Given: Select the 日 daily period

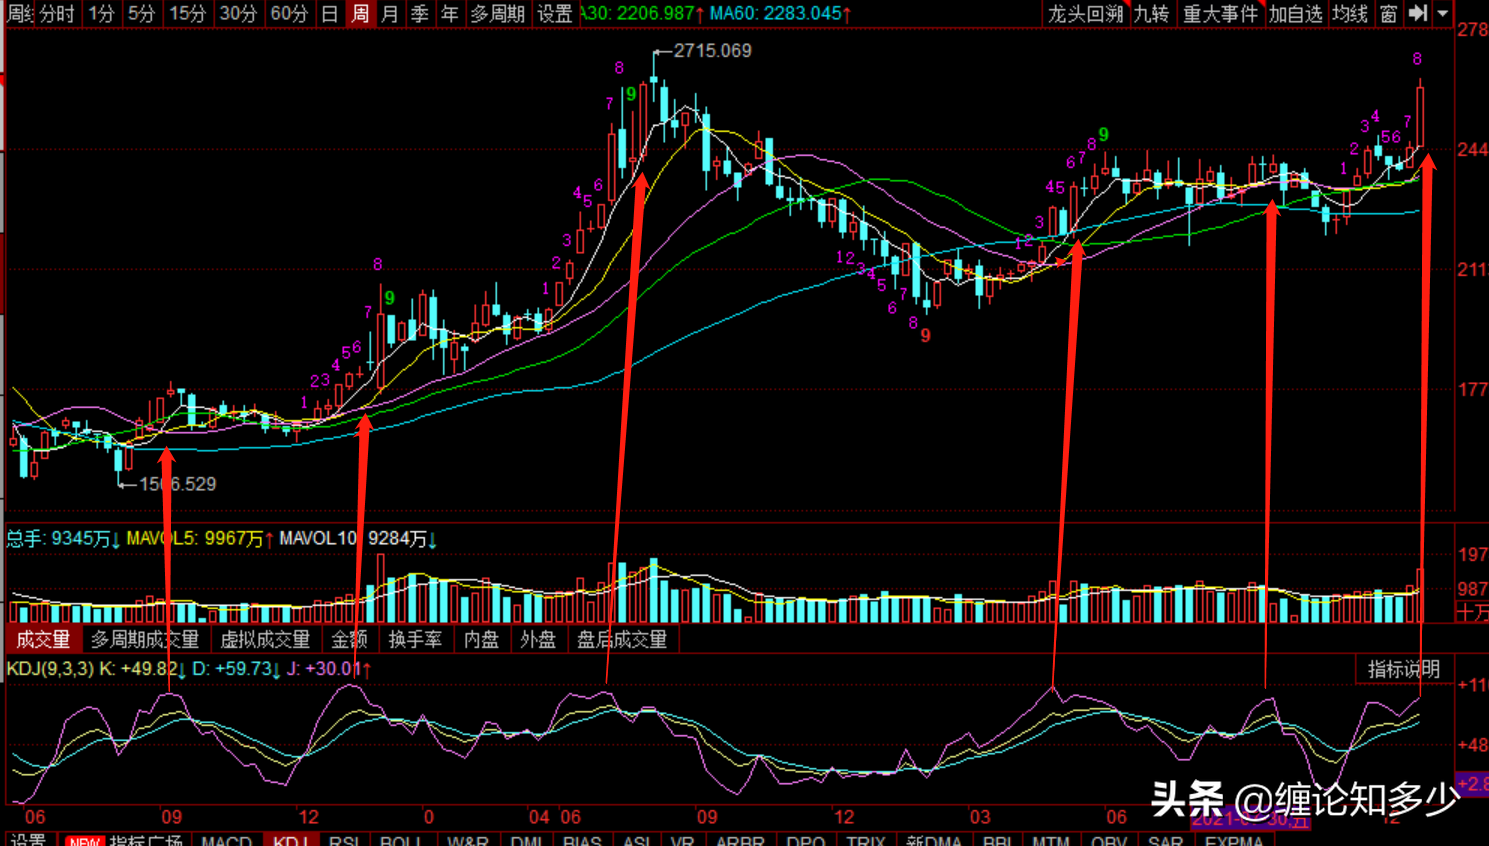Looking at the screenshot, I should pos(329,13).
